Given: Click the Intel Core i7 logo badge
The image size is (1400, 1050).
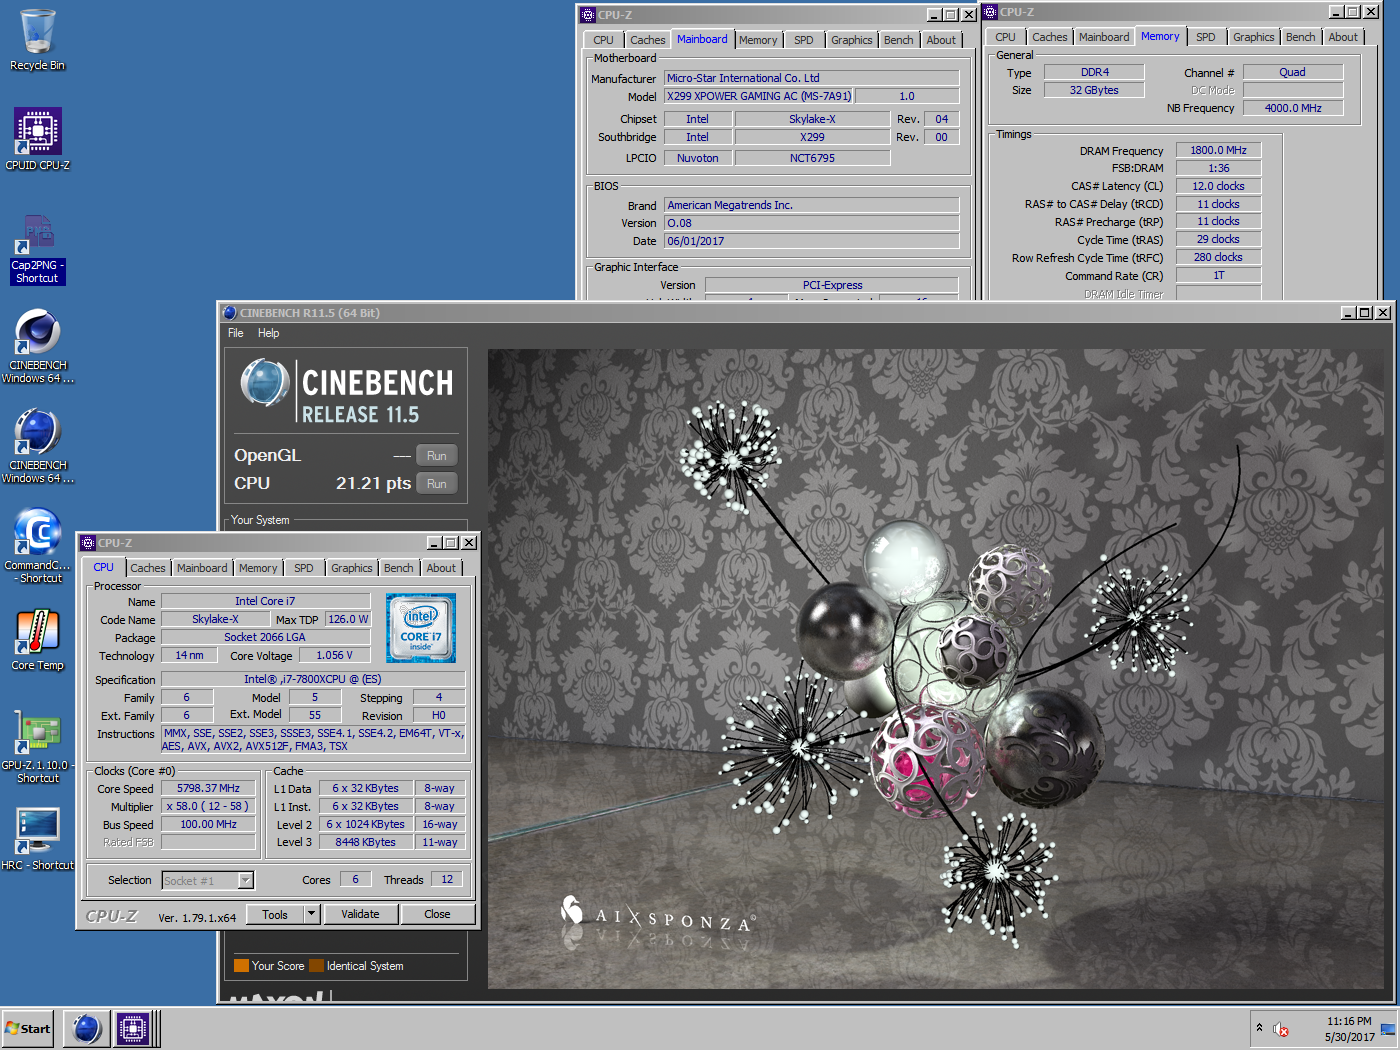Looking at the screenshot, I should tap(421, 628).
